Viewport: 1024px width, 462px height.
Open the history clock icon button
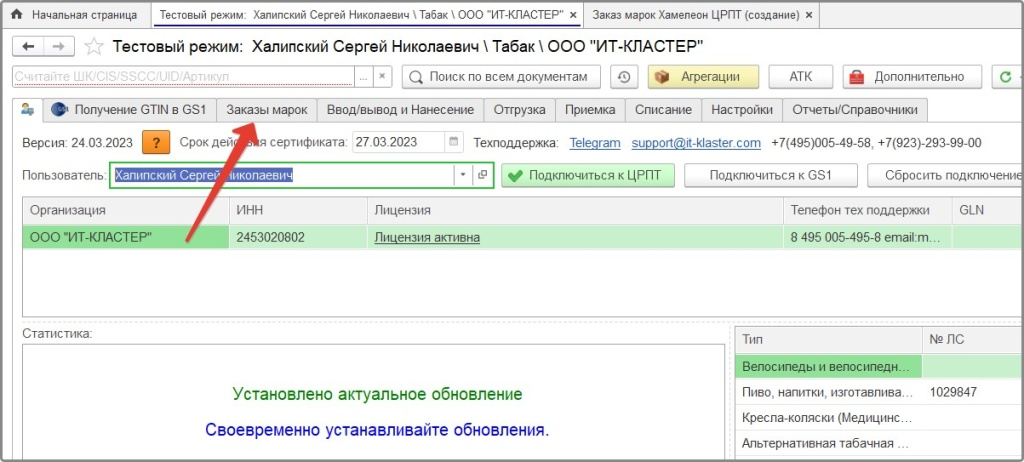[624, 76]
